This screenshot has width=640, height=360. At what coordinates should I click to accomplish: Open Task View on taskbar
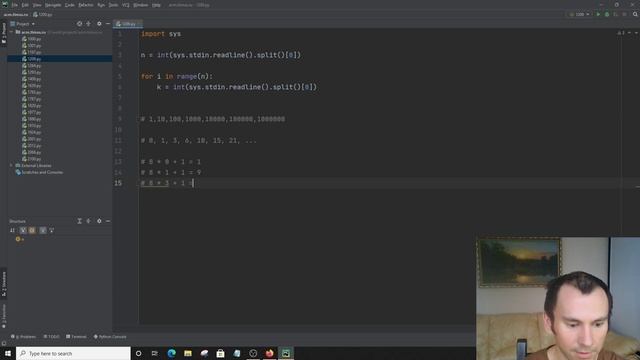(x=155, y=353)
